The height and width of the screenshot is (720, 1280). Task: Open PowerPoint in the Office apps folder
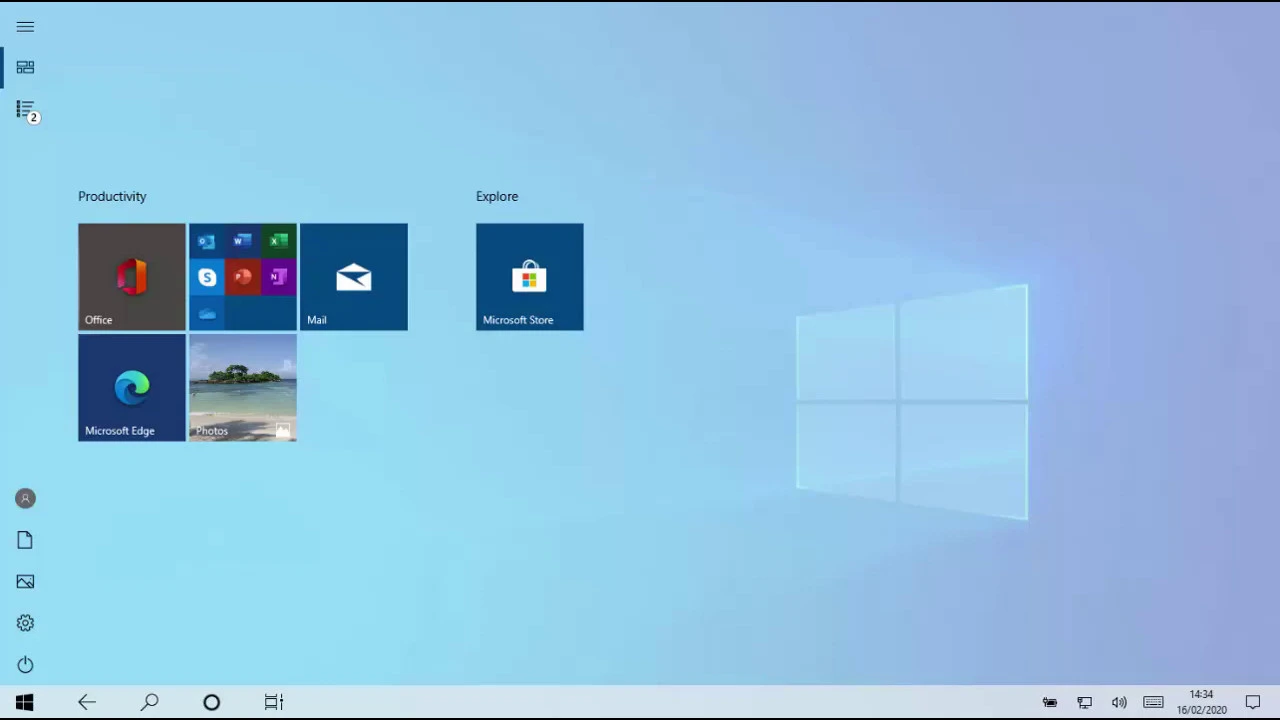[242, 277]
